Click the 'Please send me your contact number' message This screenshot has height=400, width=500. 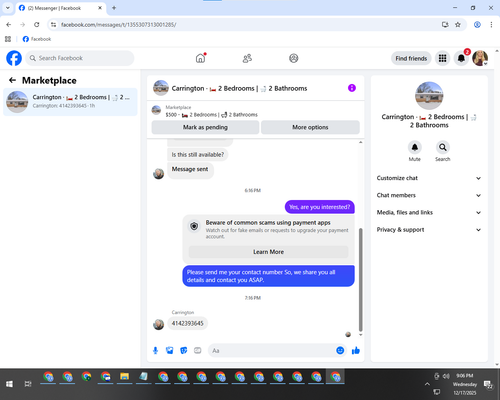point(268,276)
